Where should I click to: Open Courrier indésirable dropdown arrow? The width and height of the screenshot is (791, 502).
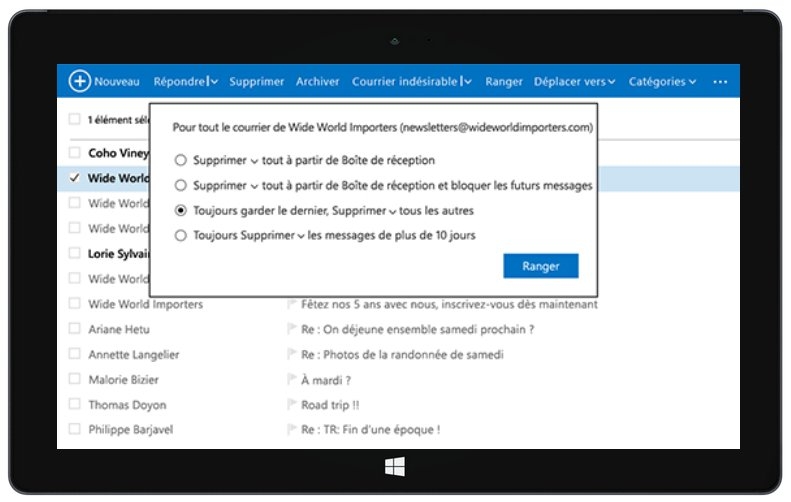pos(468,82)
